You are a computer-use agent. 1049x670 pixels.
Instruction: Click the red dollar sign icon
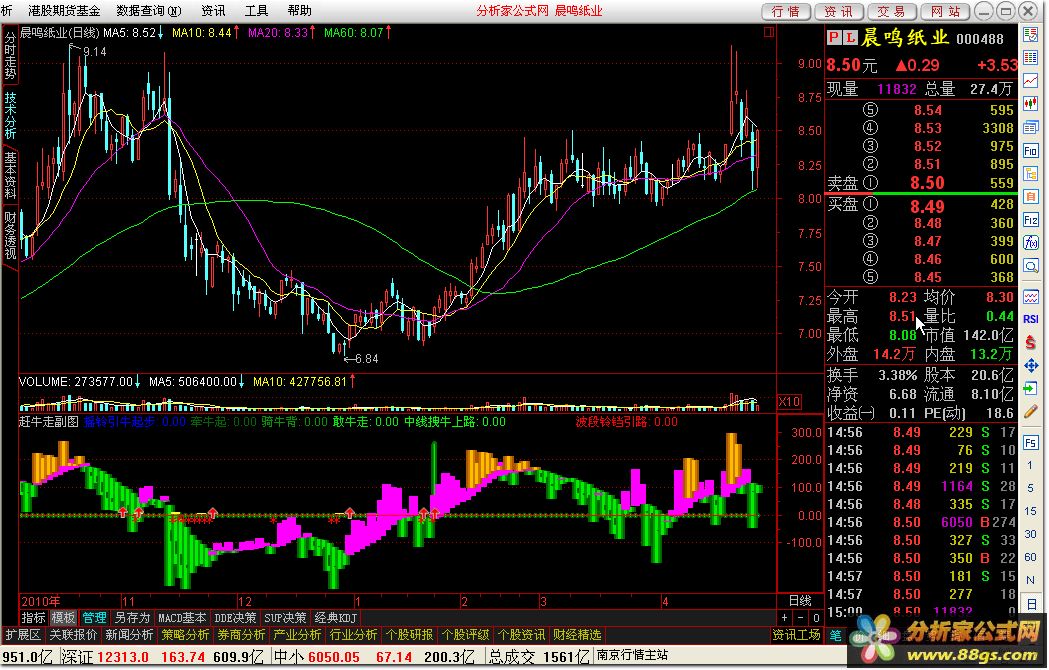coord(1031,343)
